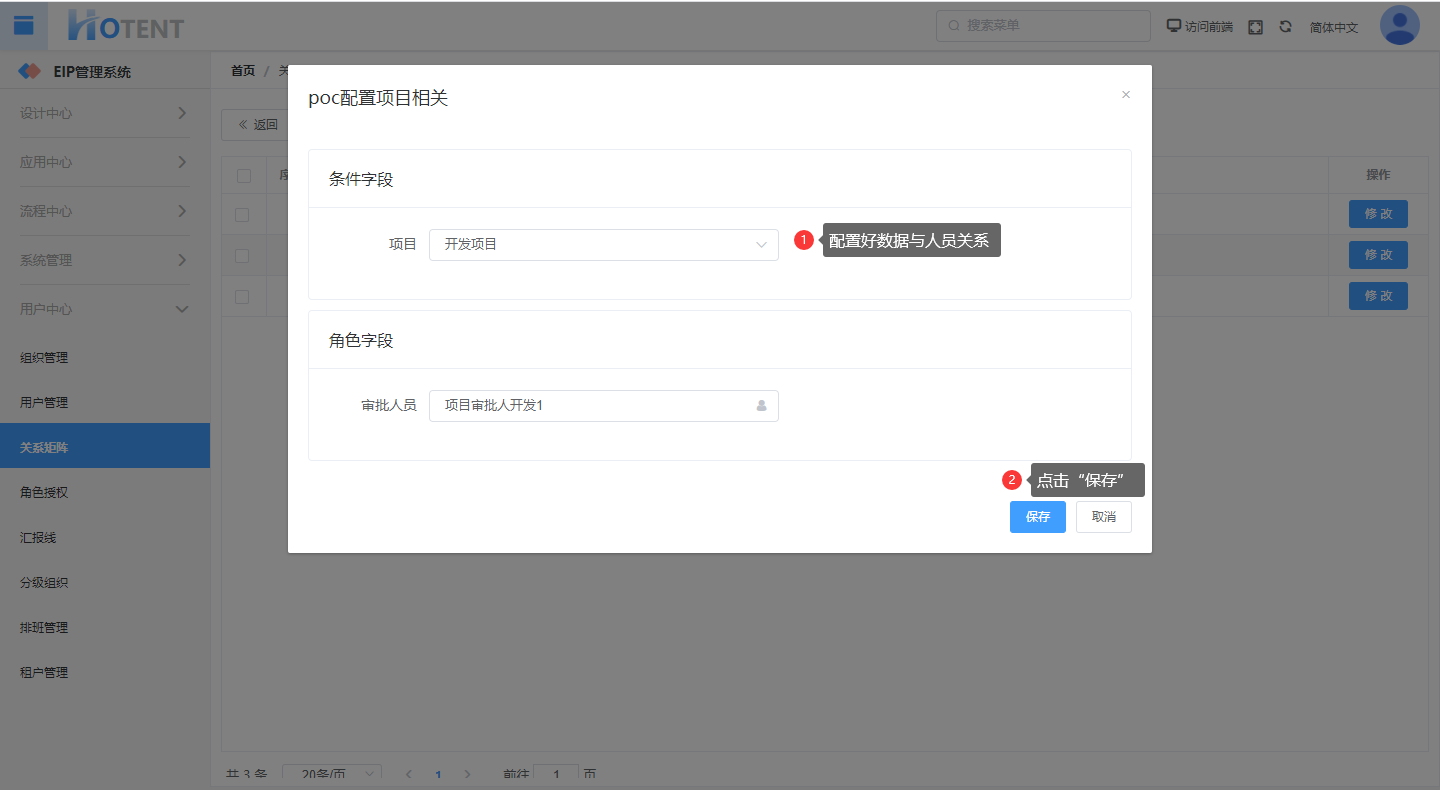Expand 设计中心 in the sidebar
This screenshot has width=1440, height=790.
point(105,113)
